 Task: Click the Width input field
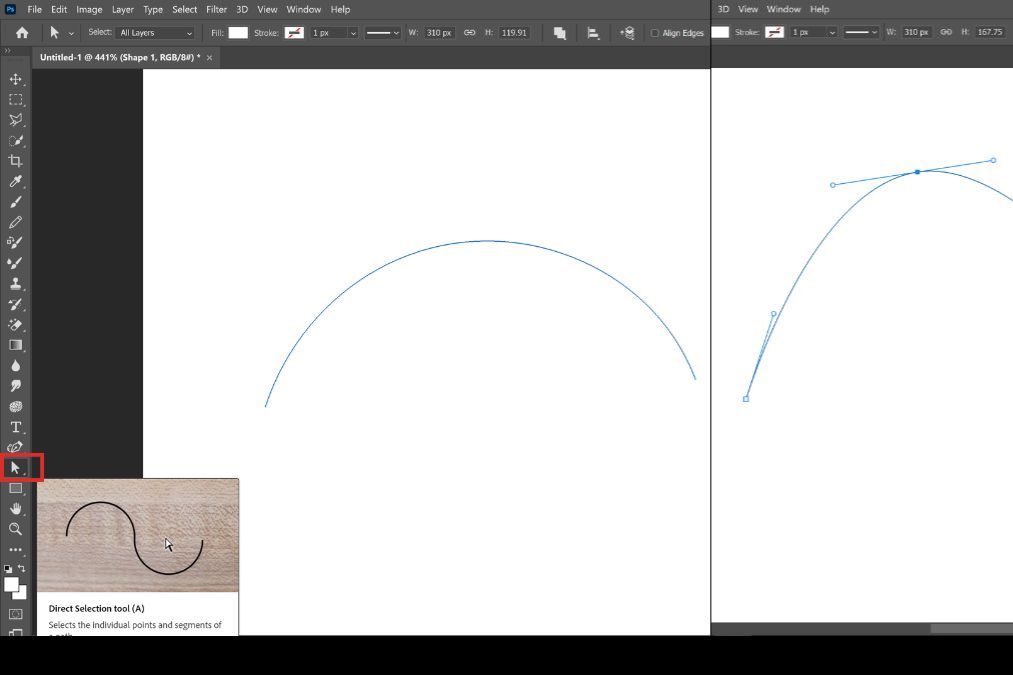(x=439, y=33)
